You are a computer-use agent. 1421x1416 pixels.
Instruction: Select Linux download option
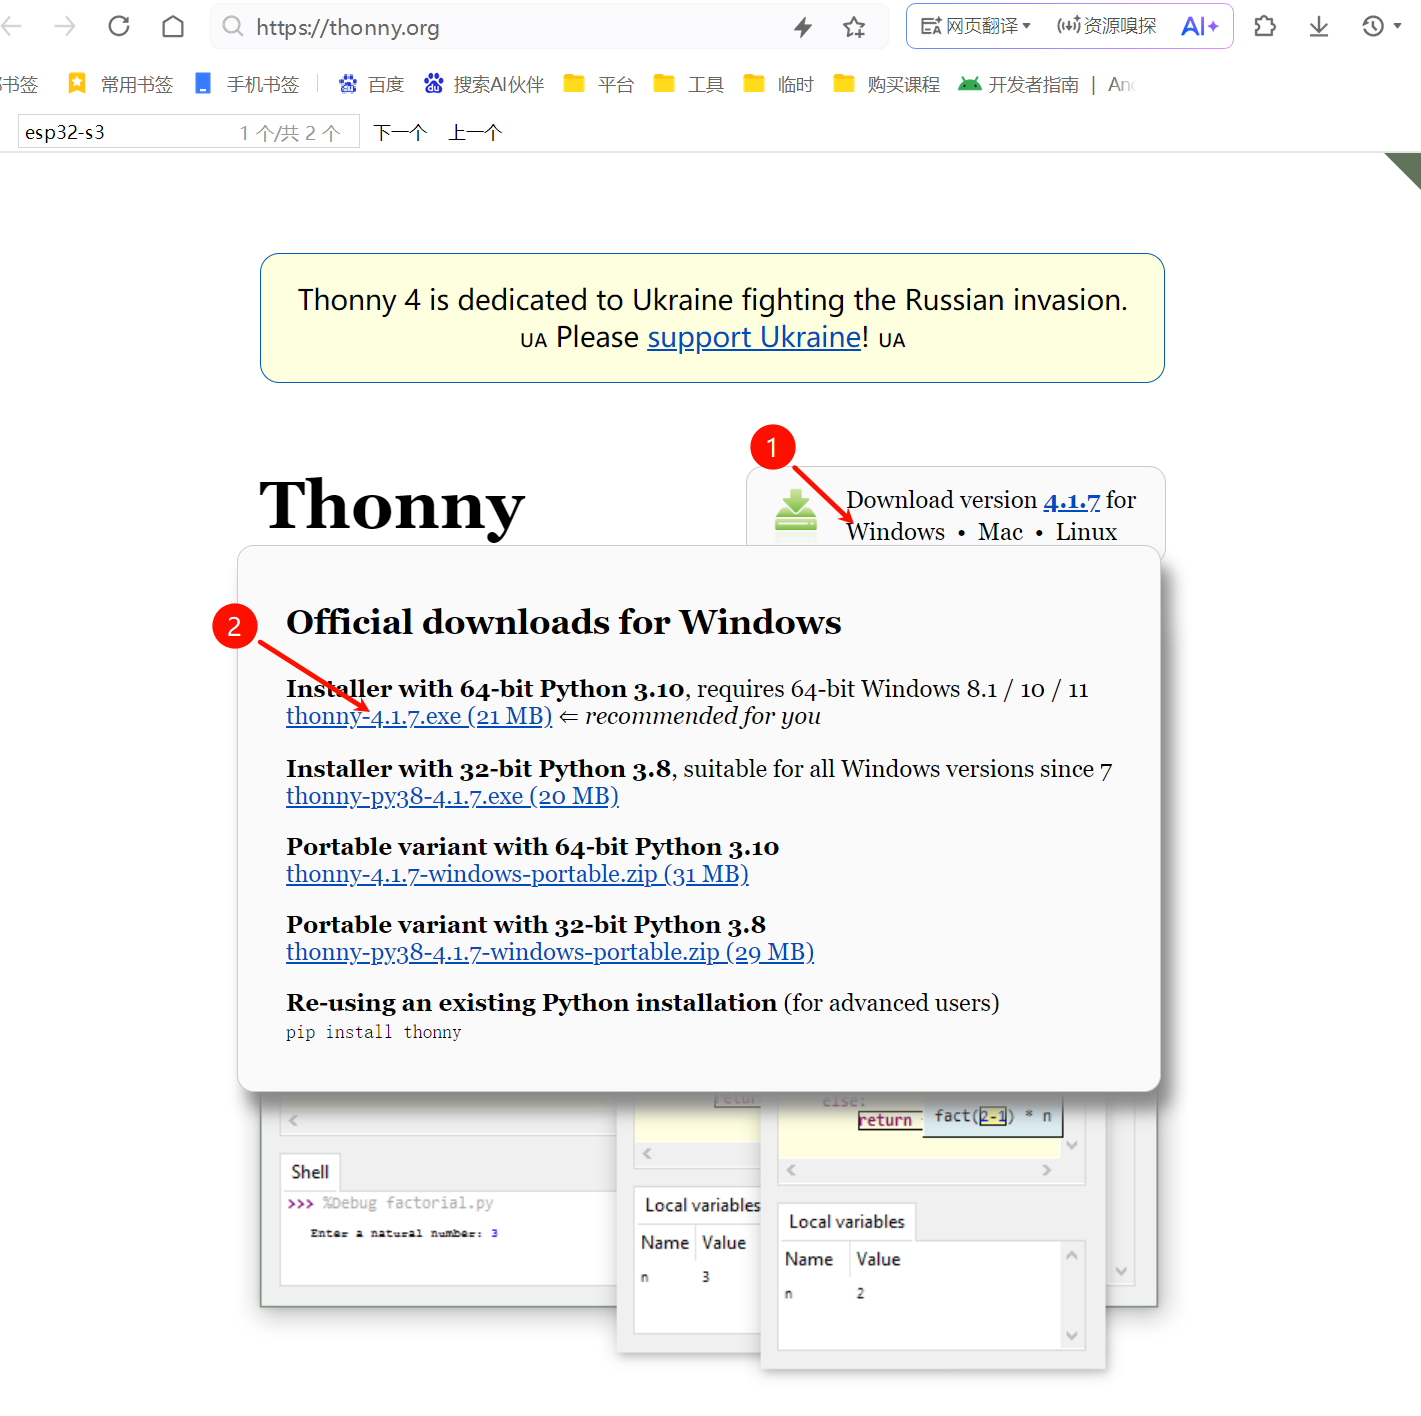pyautogui.click(x=1086, y=532)
